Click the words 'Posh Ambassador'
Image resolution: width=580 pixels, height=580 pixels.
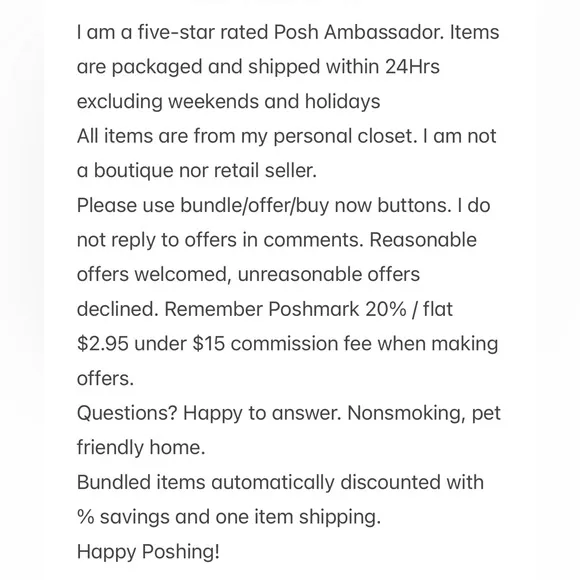pos(358,32)
